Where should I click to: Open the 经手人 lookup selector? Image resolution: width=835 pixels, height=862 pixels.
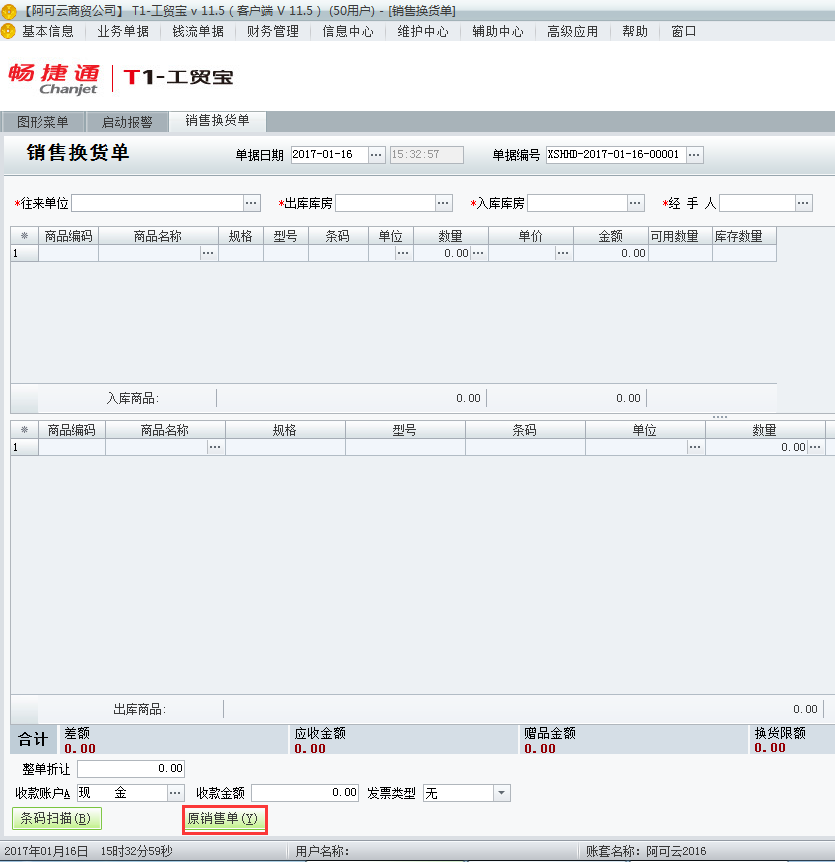coord(804,202)
